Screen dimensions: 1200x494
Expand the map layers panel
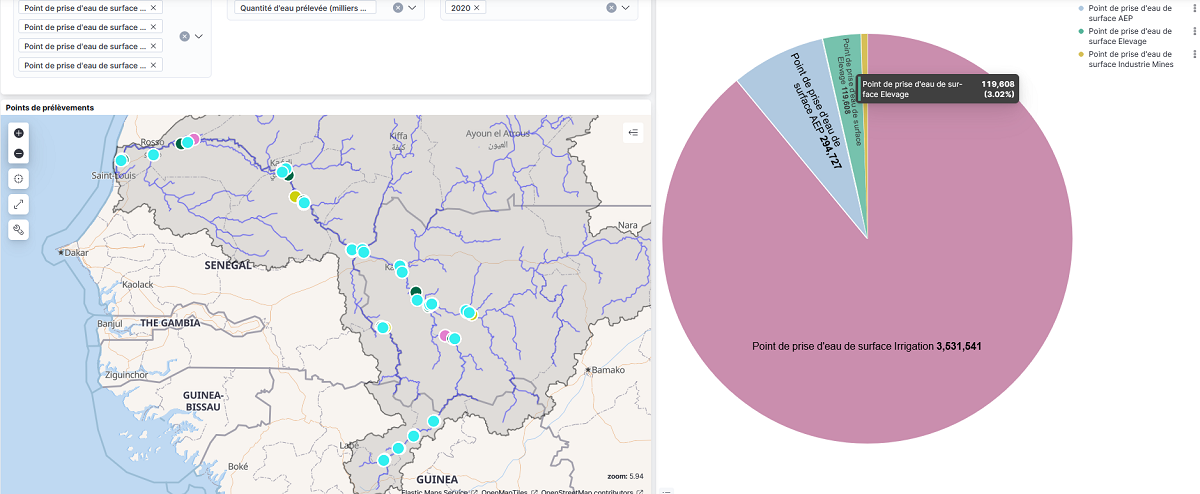pyautogui.click(x=632, y=132)
